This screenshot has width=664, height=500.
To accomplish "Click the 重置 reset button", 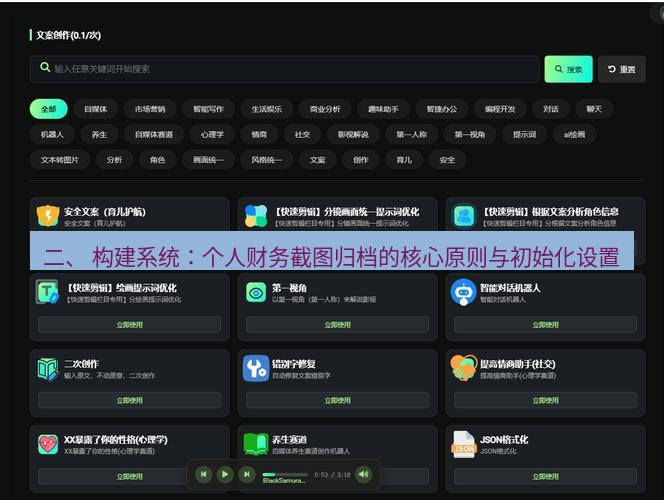I will click(x=622, y=69).
